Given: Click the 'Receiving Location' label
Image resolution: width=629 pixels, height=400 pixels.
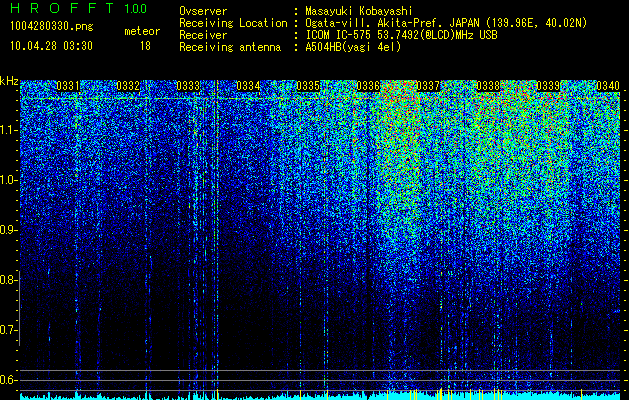Looking at the screenshot, I should [233, 23].
